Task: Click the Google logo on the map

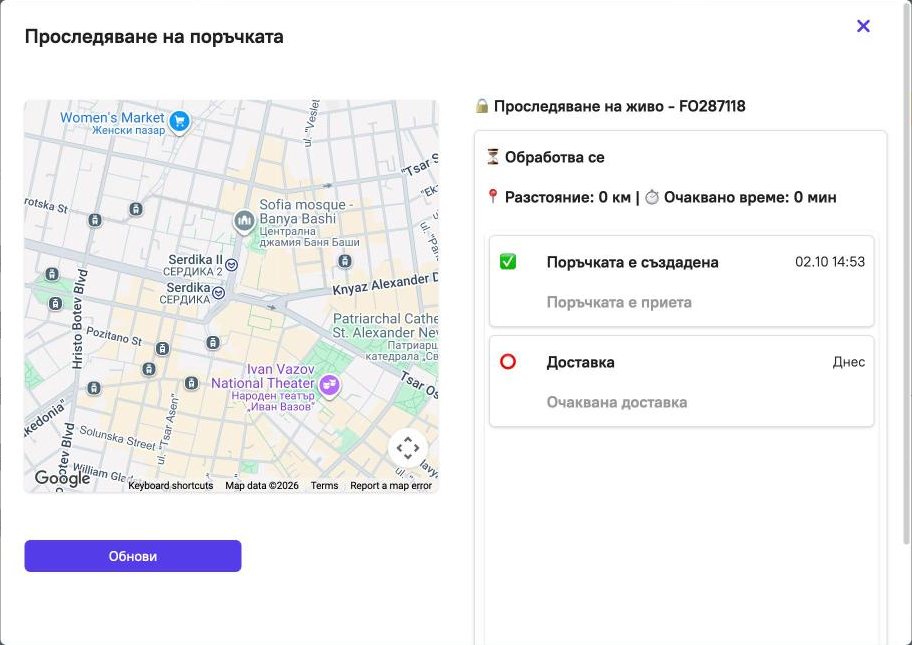Action: point(62,478)
